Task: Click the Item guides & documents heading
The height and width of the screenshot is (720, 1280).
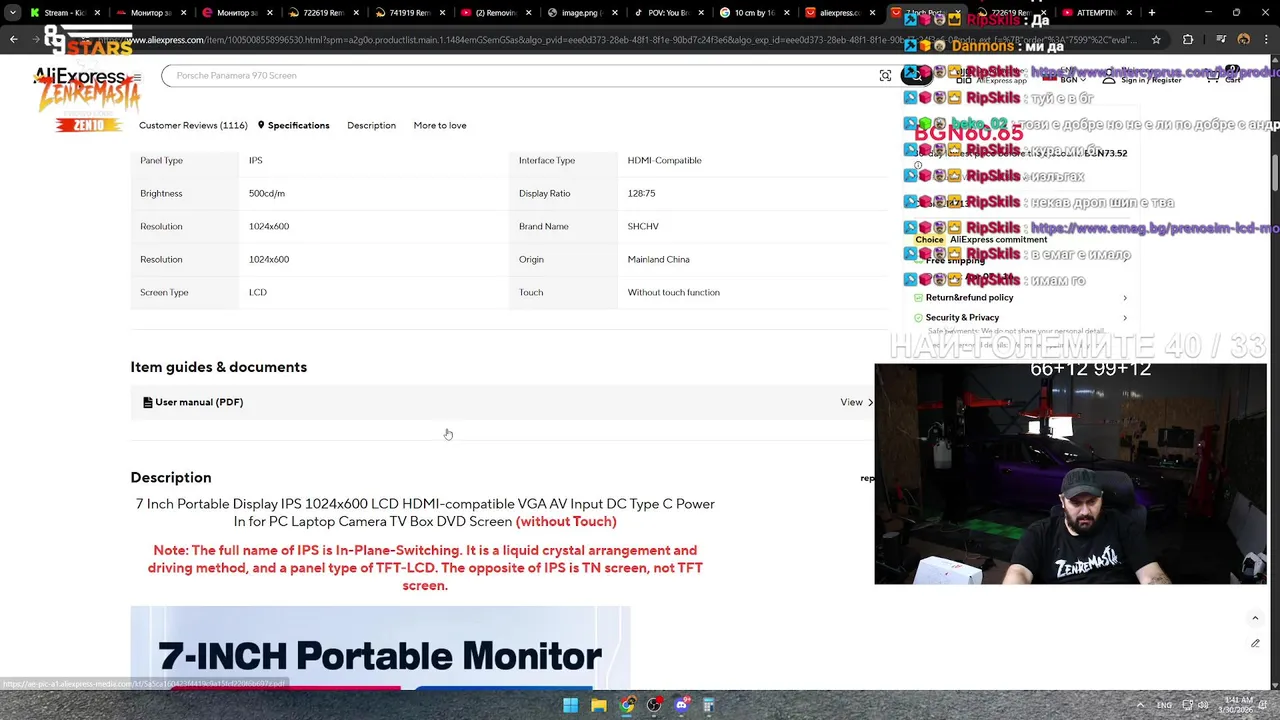Action: point(218,367)
